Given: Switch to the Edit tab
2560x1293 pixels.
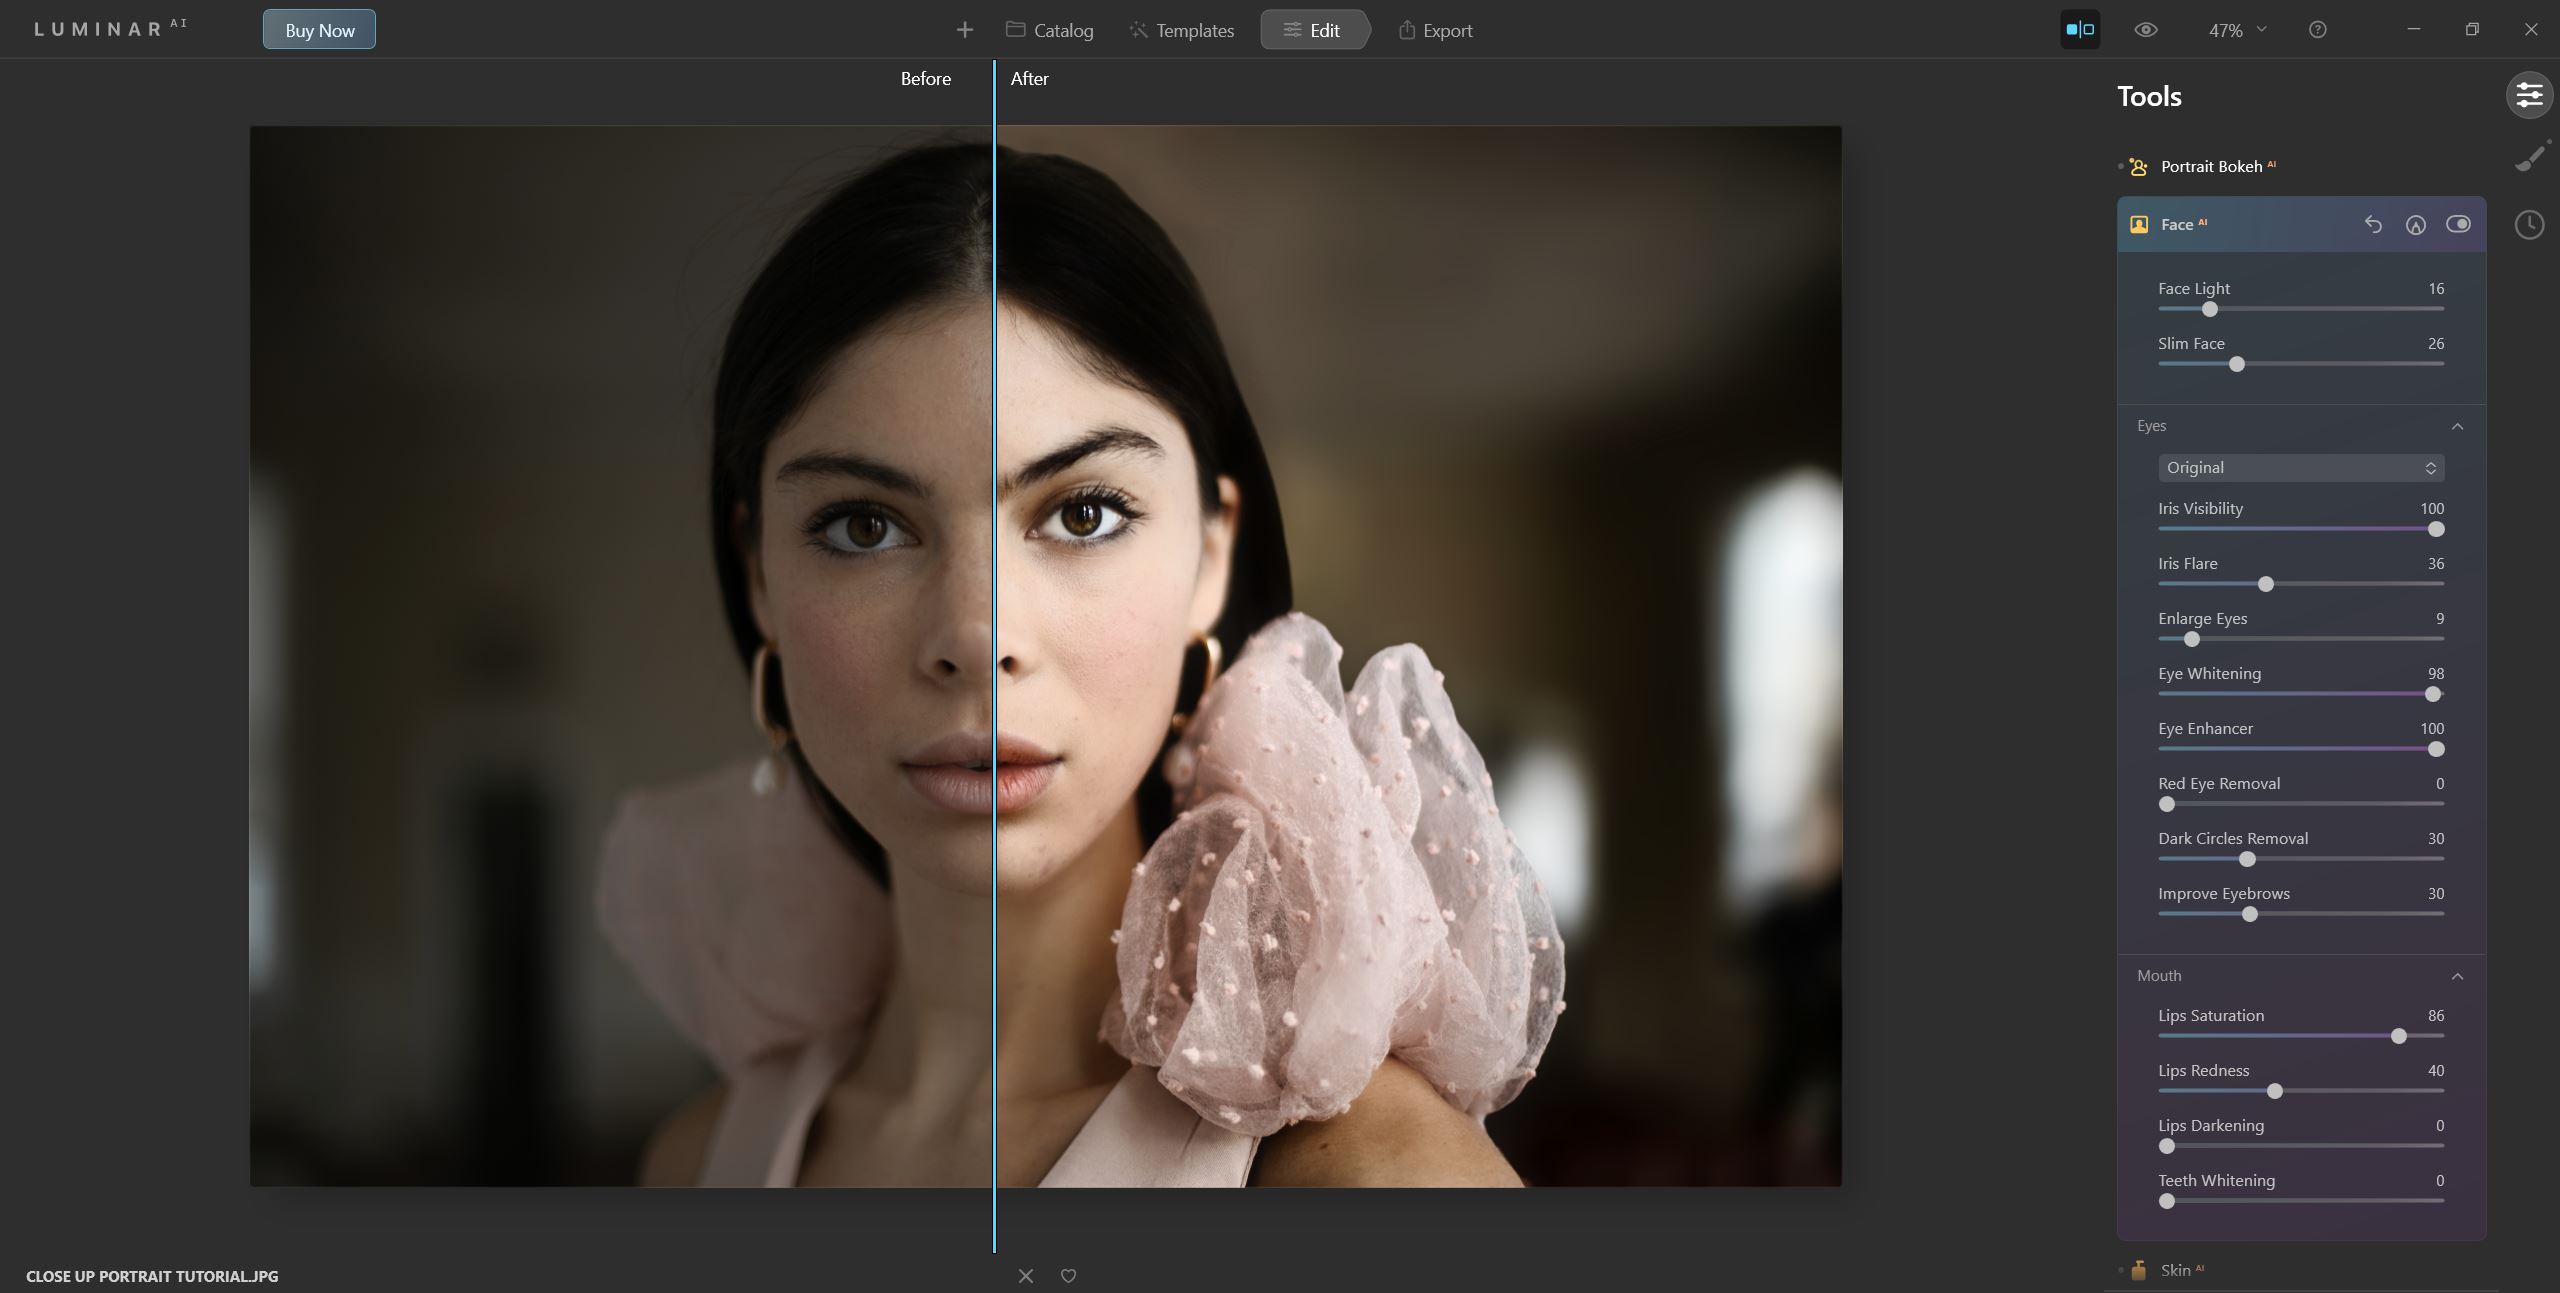Looking at the screenshot, I should tap(1314, 30).
